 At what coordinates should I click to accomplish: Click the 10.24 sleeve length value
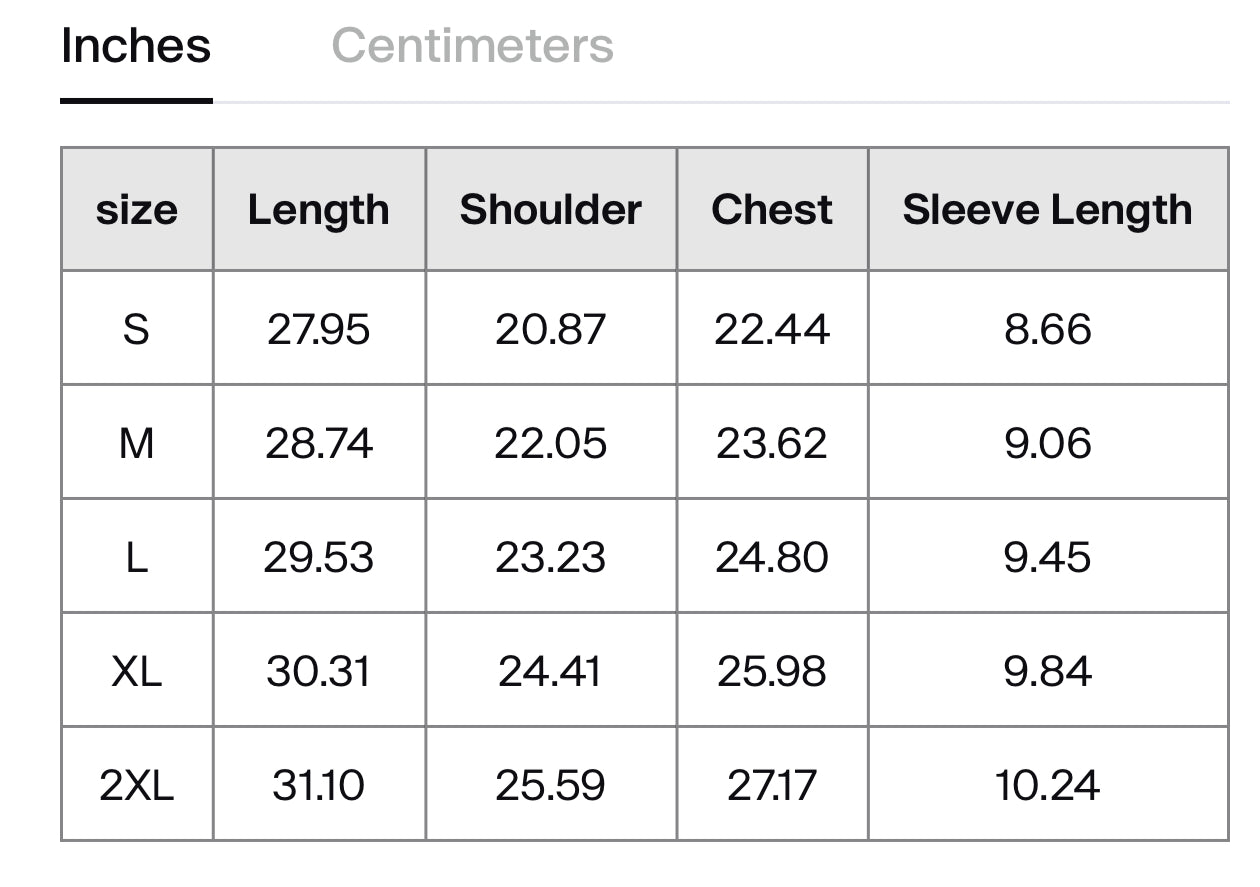[x=1047, y=785]
